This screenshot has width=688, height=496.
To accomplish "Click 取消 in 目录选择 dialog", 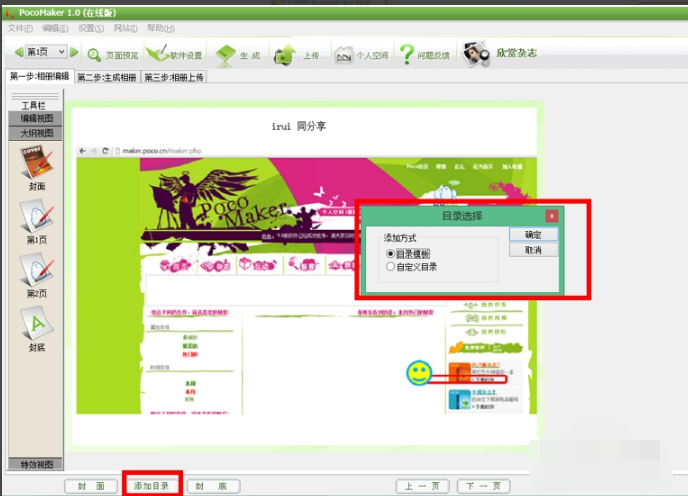I will tap(534, 250).
